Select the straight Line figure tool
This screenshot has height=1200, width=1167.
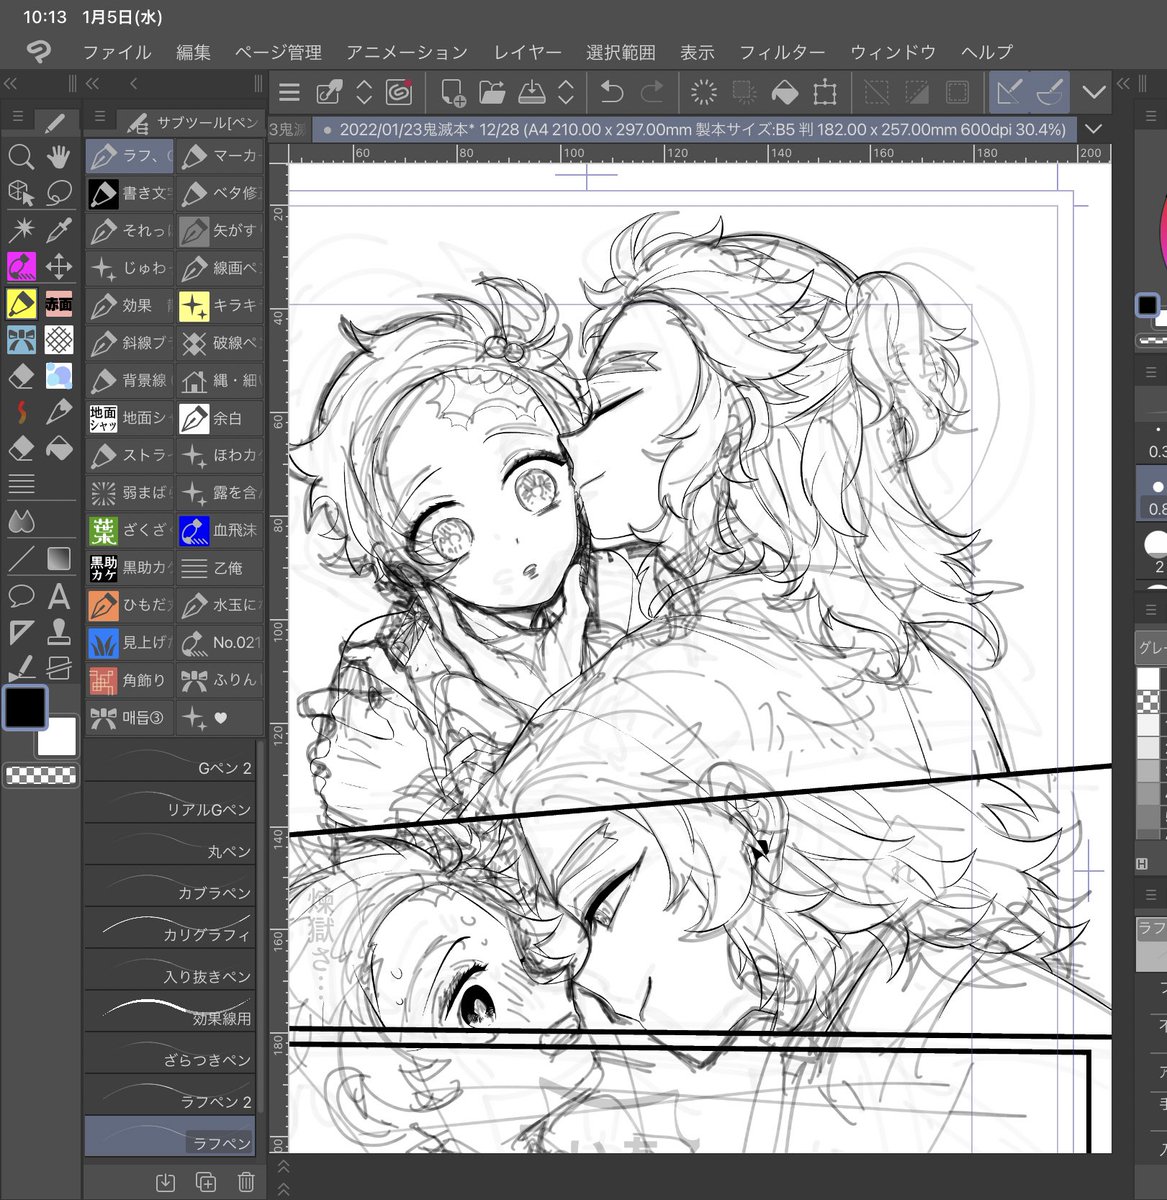coord(21,558)
